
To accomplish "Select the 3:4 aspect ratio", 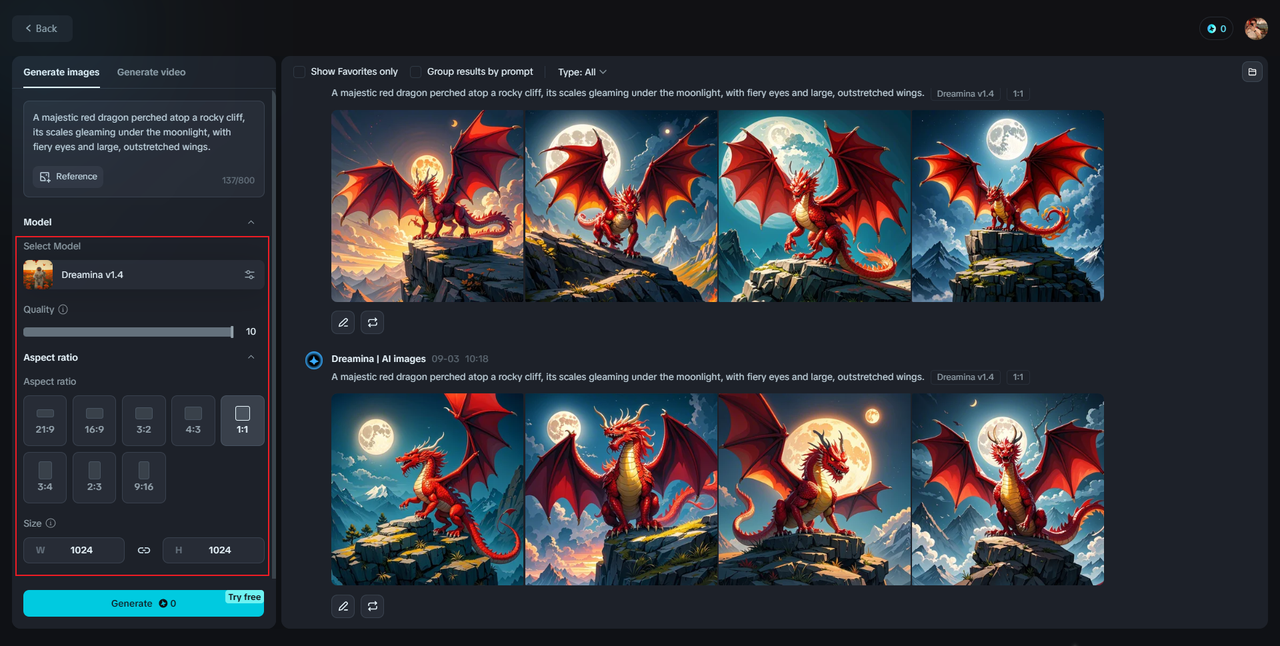I will (45, 478).
